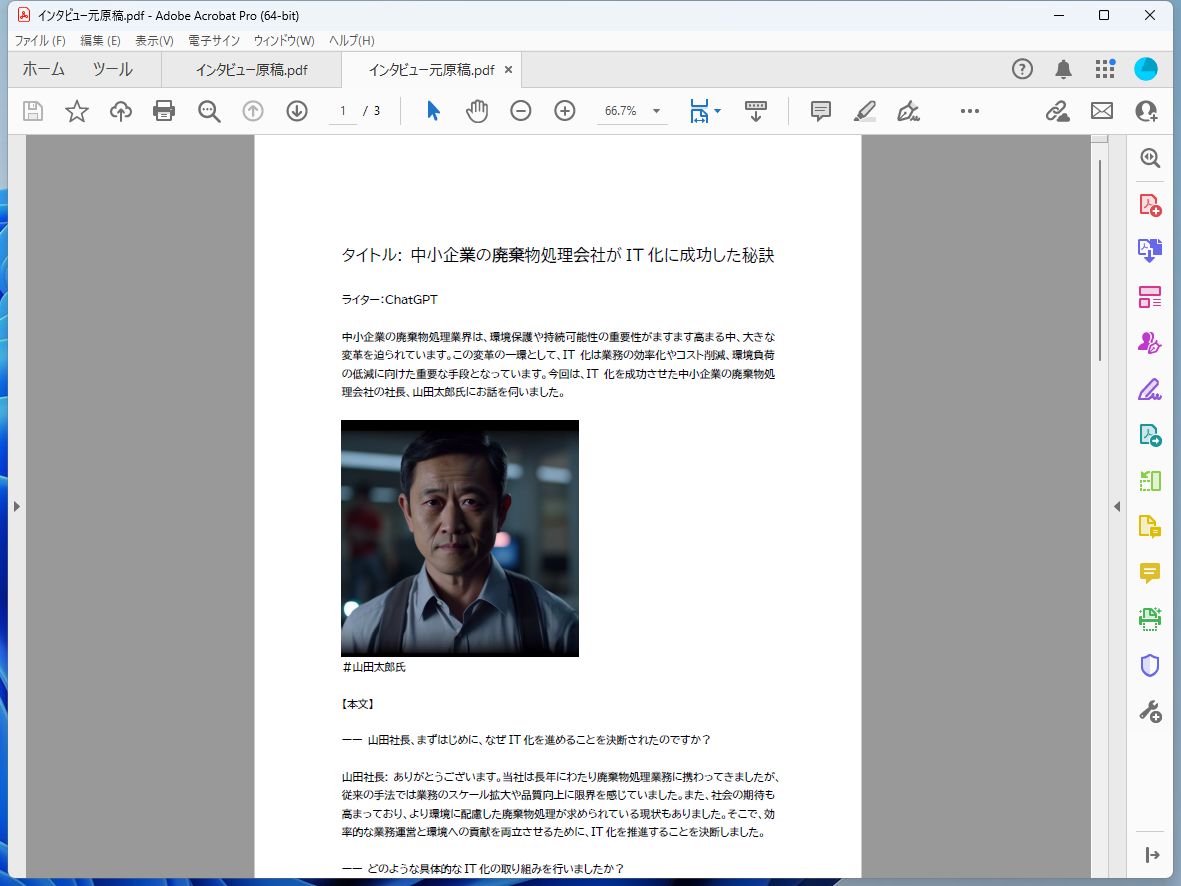This screenshot has width=1181, height=886.
Task: Send file by email using the envelope icon
Action: pos(1101,111)
